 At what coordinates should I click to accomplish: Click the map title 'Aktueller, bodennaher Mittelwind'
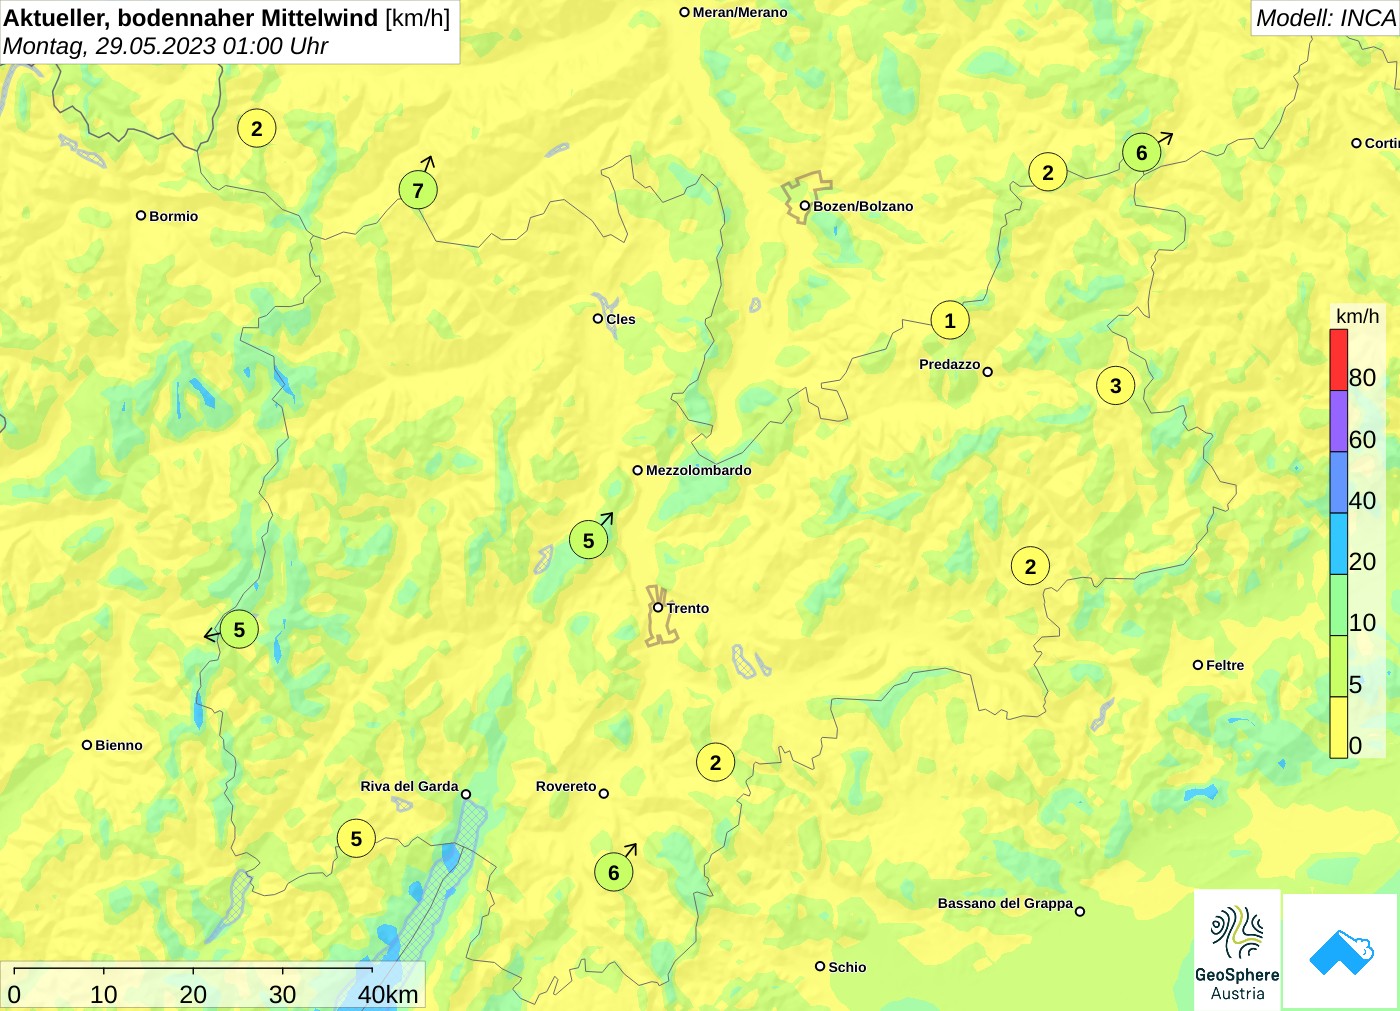[191, 17]
